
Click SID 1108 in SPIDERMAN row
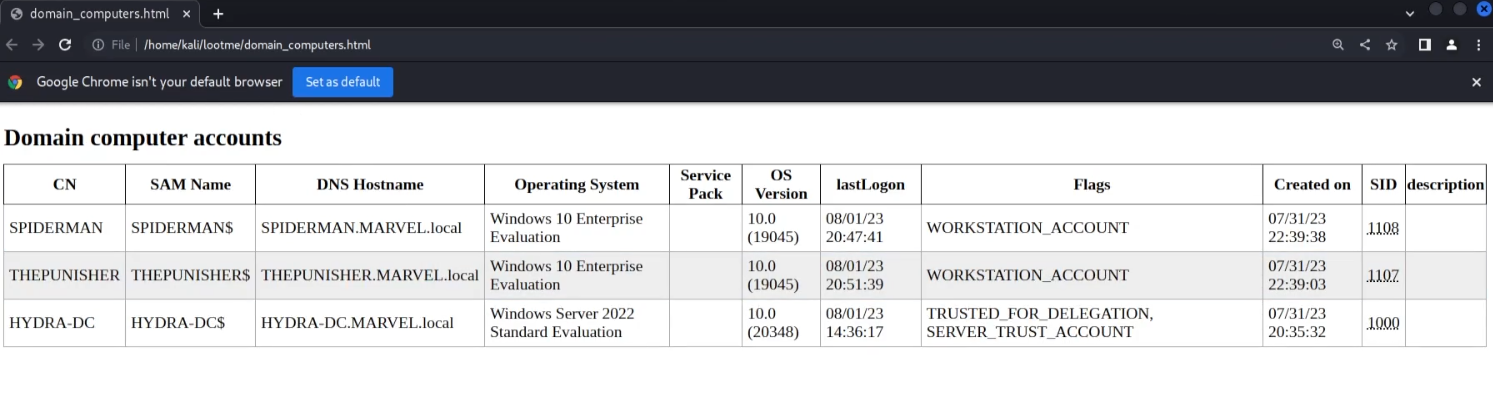point(1383,228)
